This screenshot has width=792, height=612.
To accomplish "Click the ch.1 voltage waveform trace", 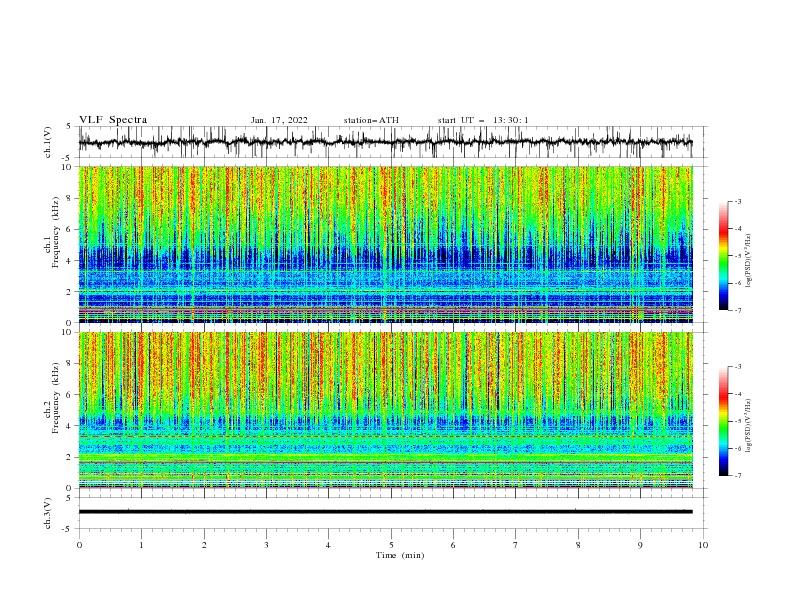I will pos(385,142).
